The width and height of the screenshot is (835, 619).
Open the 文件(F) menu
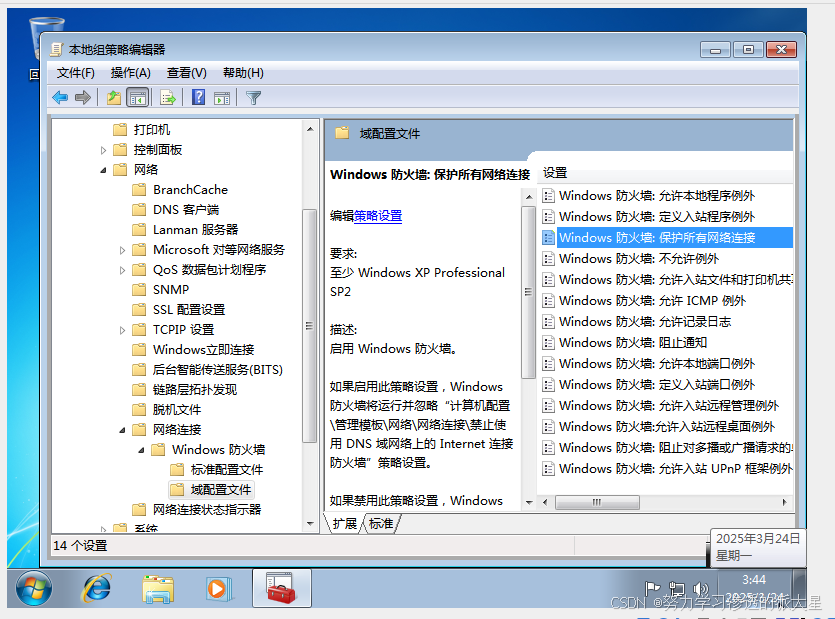click(76, 73)
